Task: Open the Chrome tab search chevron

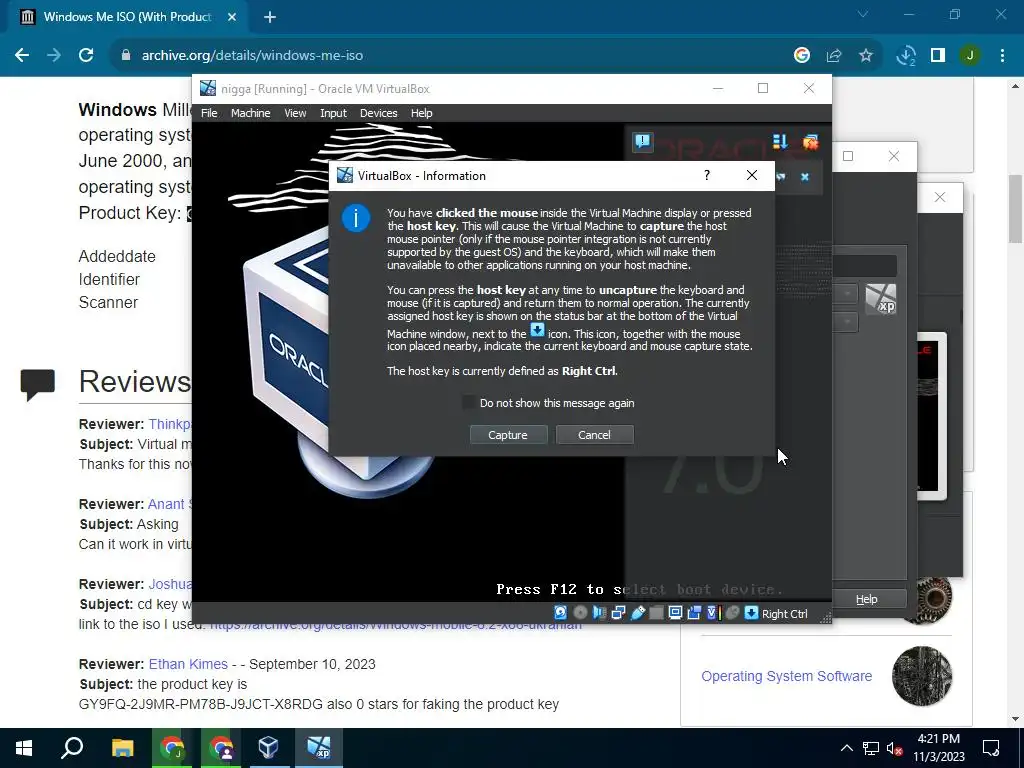Action: click(863, 14)
